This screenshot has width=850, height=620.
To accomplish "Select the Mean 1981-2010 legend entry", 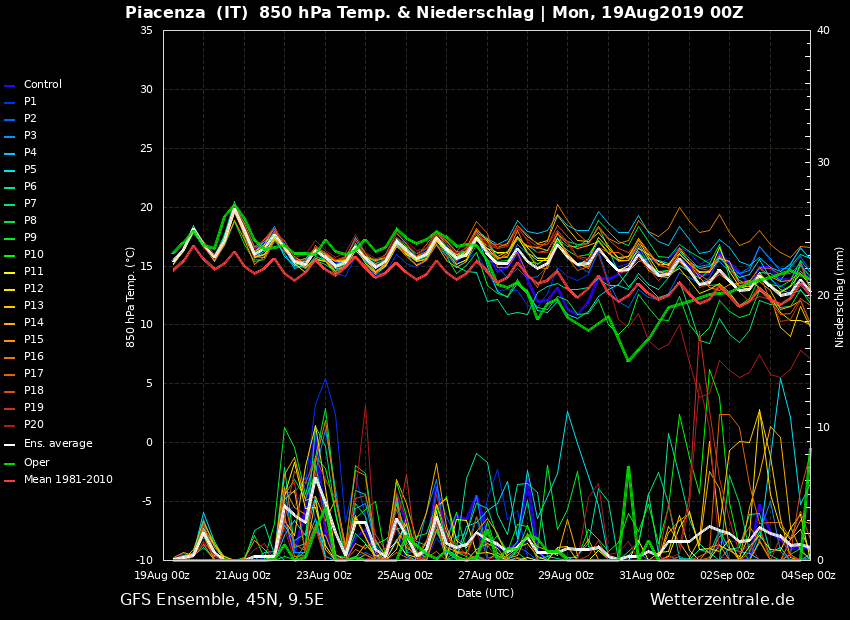I will [x=67, y=480].
